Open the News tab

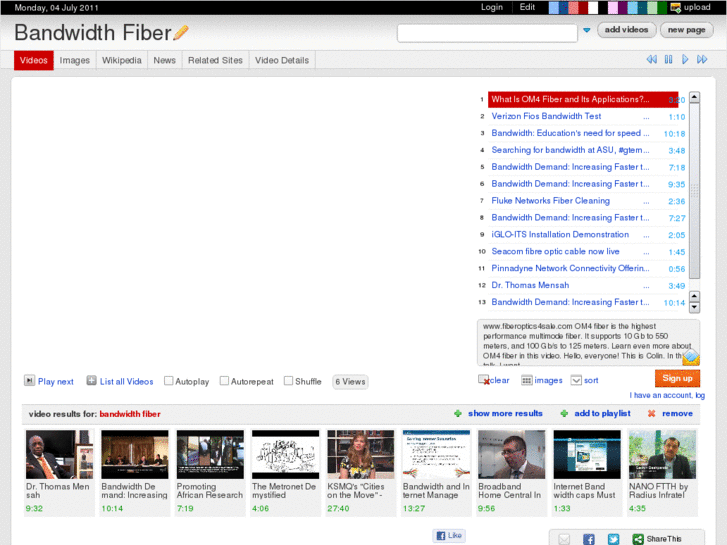[x=165, y=60]
